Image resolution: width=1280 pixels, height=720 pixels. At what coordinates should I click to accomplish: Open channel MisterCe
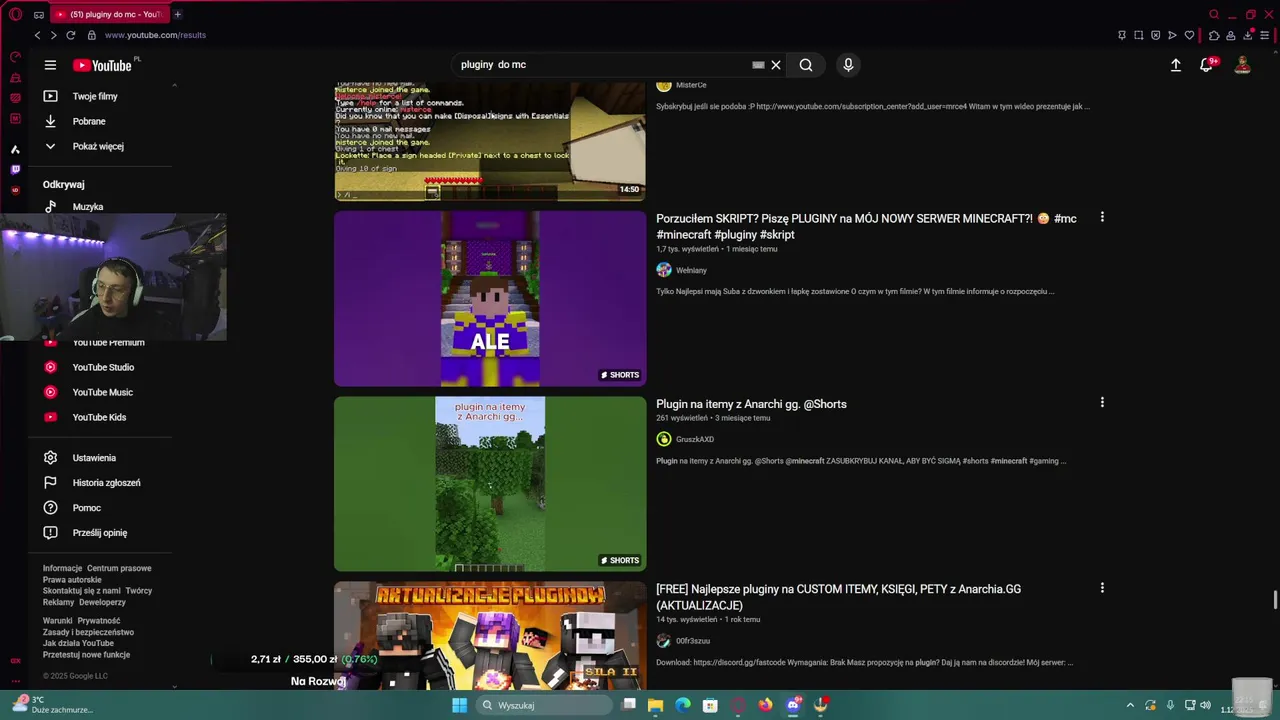(691, 85)
